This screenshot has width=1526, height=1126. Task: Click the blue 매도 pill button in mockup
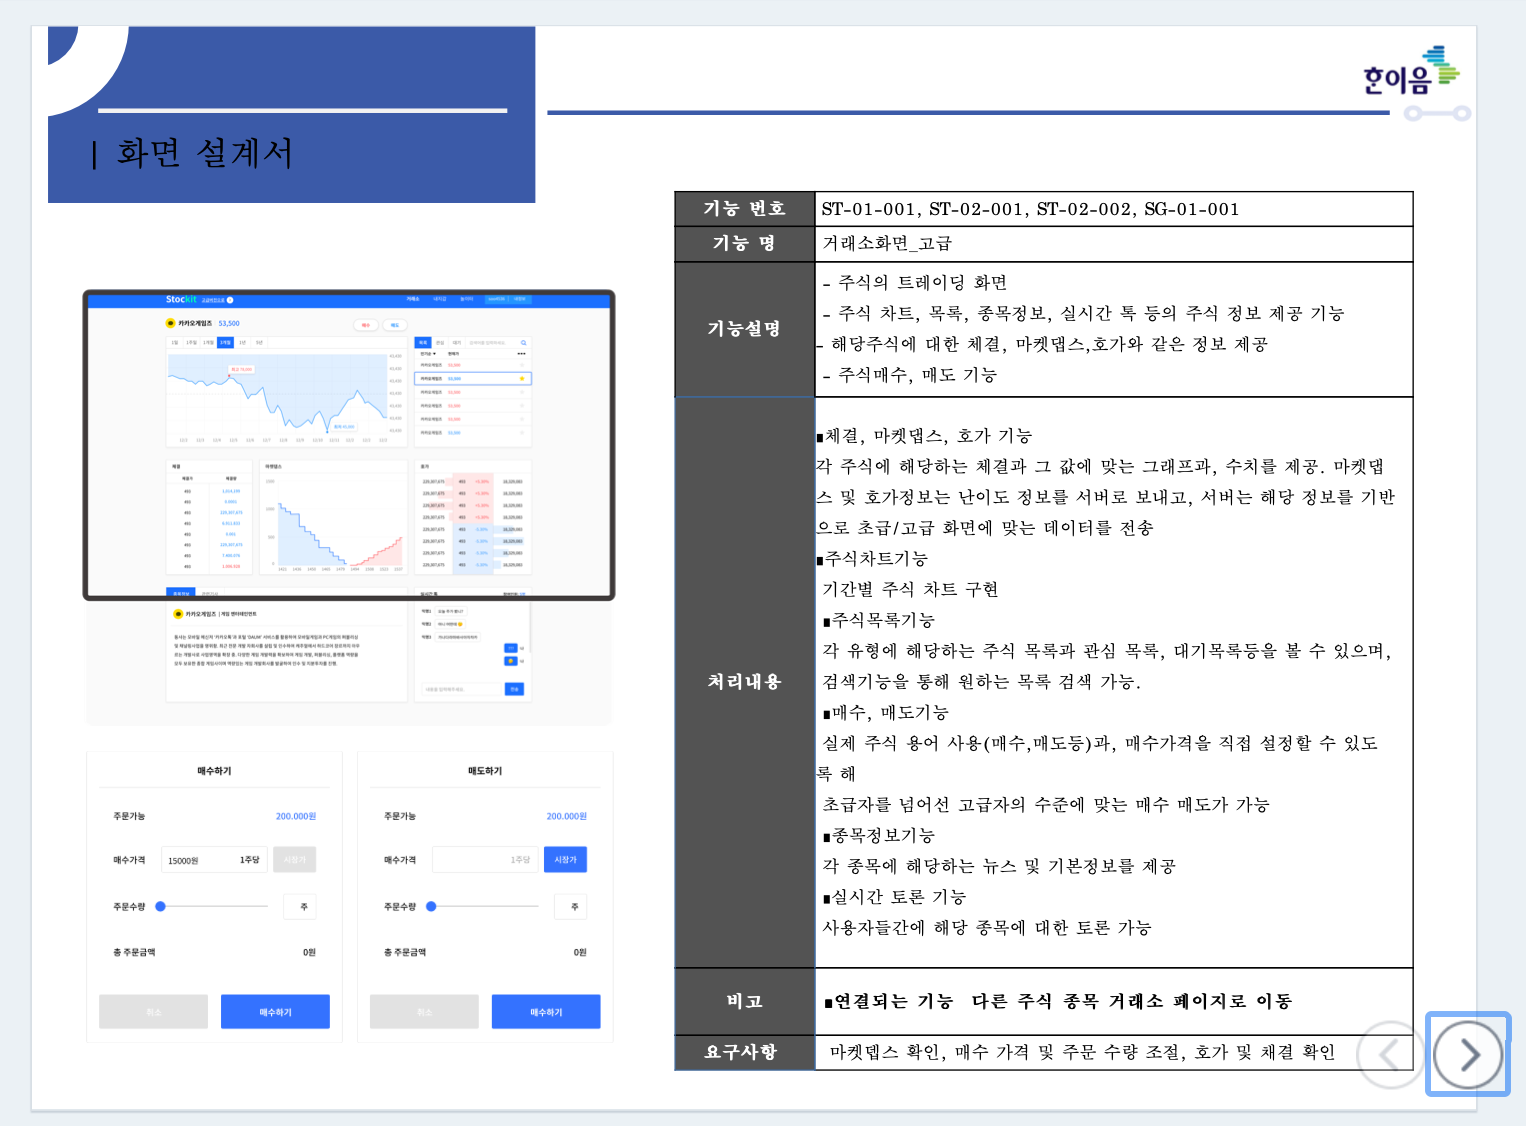(x=395, y=325)
